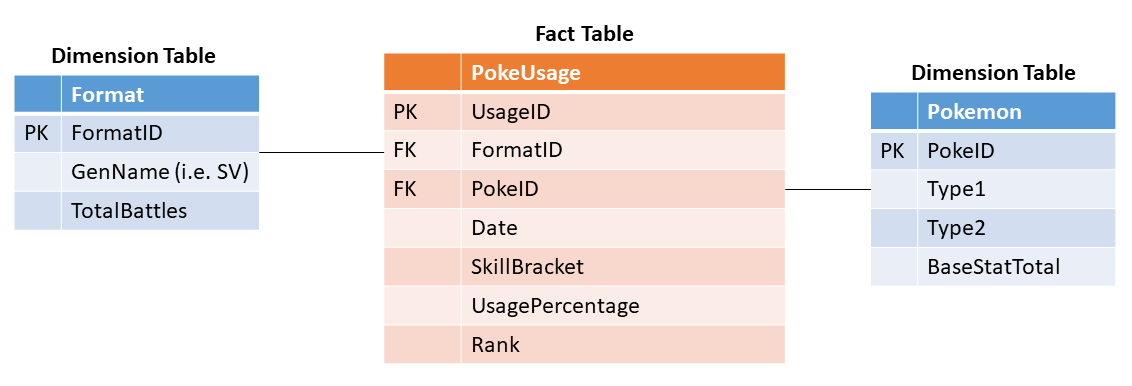Select the Pokemon table header

coord(993,112)
